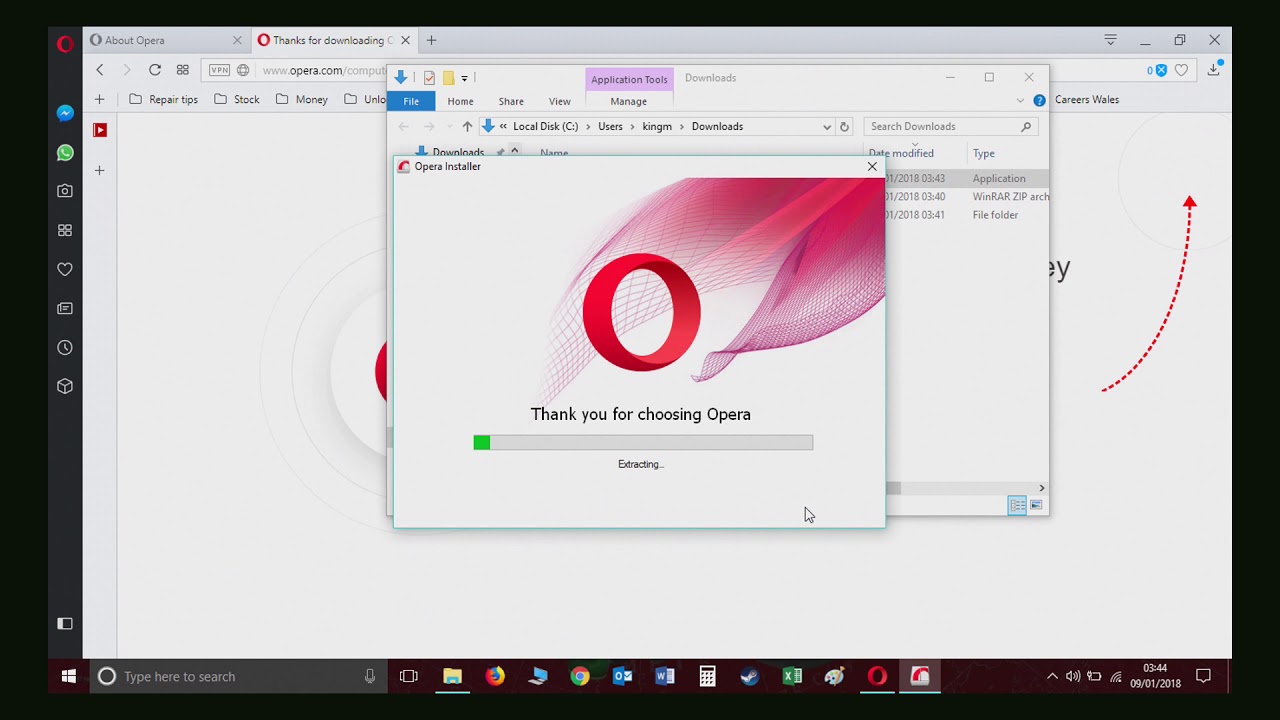Open Firefox from the taskbar
Image resolution: width=1280 pixels, height=720 pixels.
point(495,676)
